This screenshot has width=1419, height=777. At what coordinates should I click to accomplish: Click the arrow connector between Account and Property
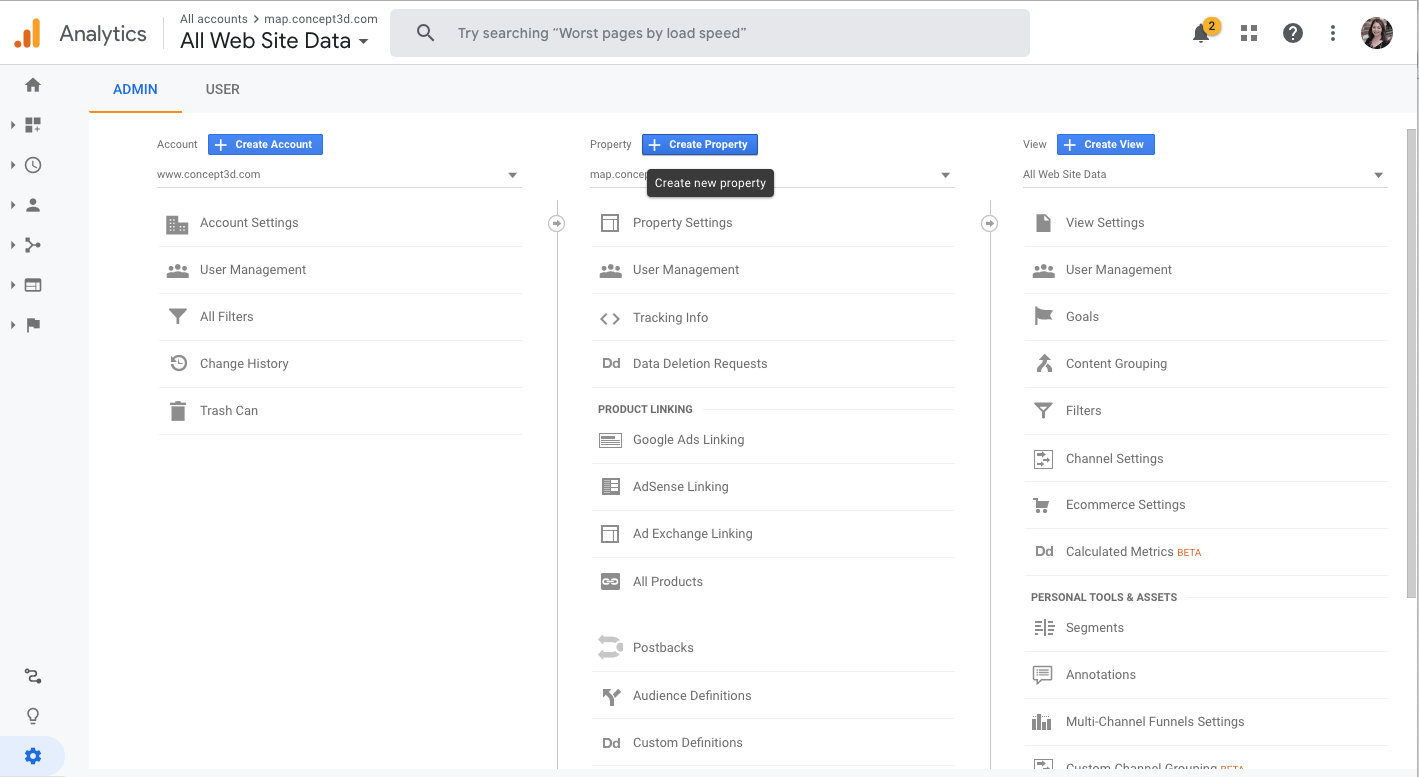[x=557, y=224]
